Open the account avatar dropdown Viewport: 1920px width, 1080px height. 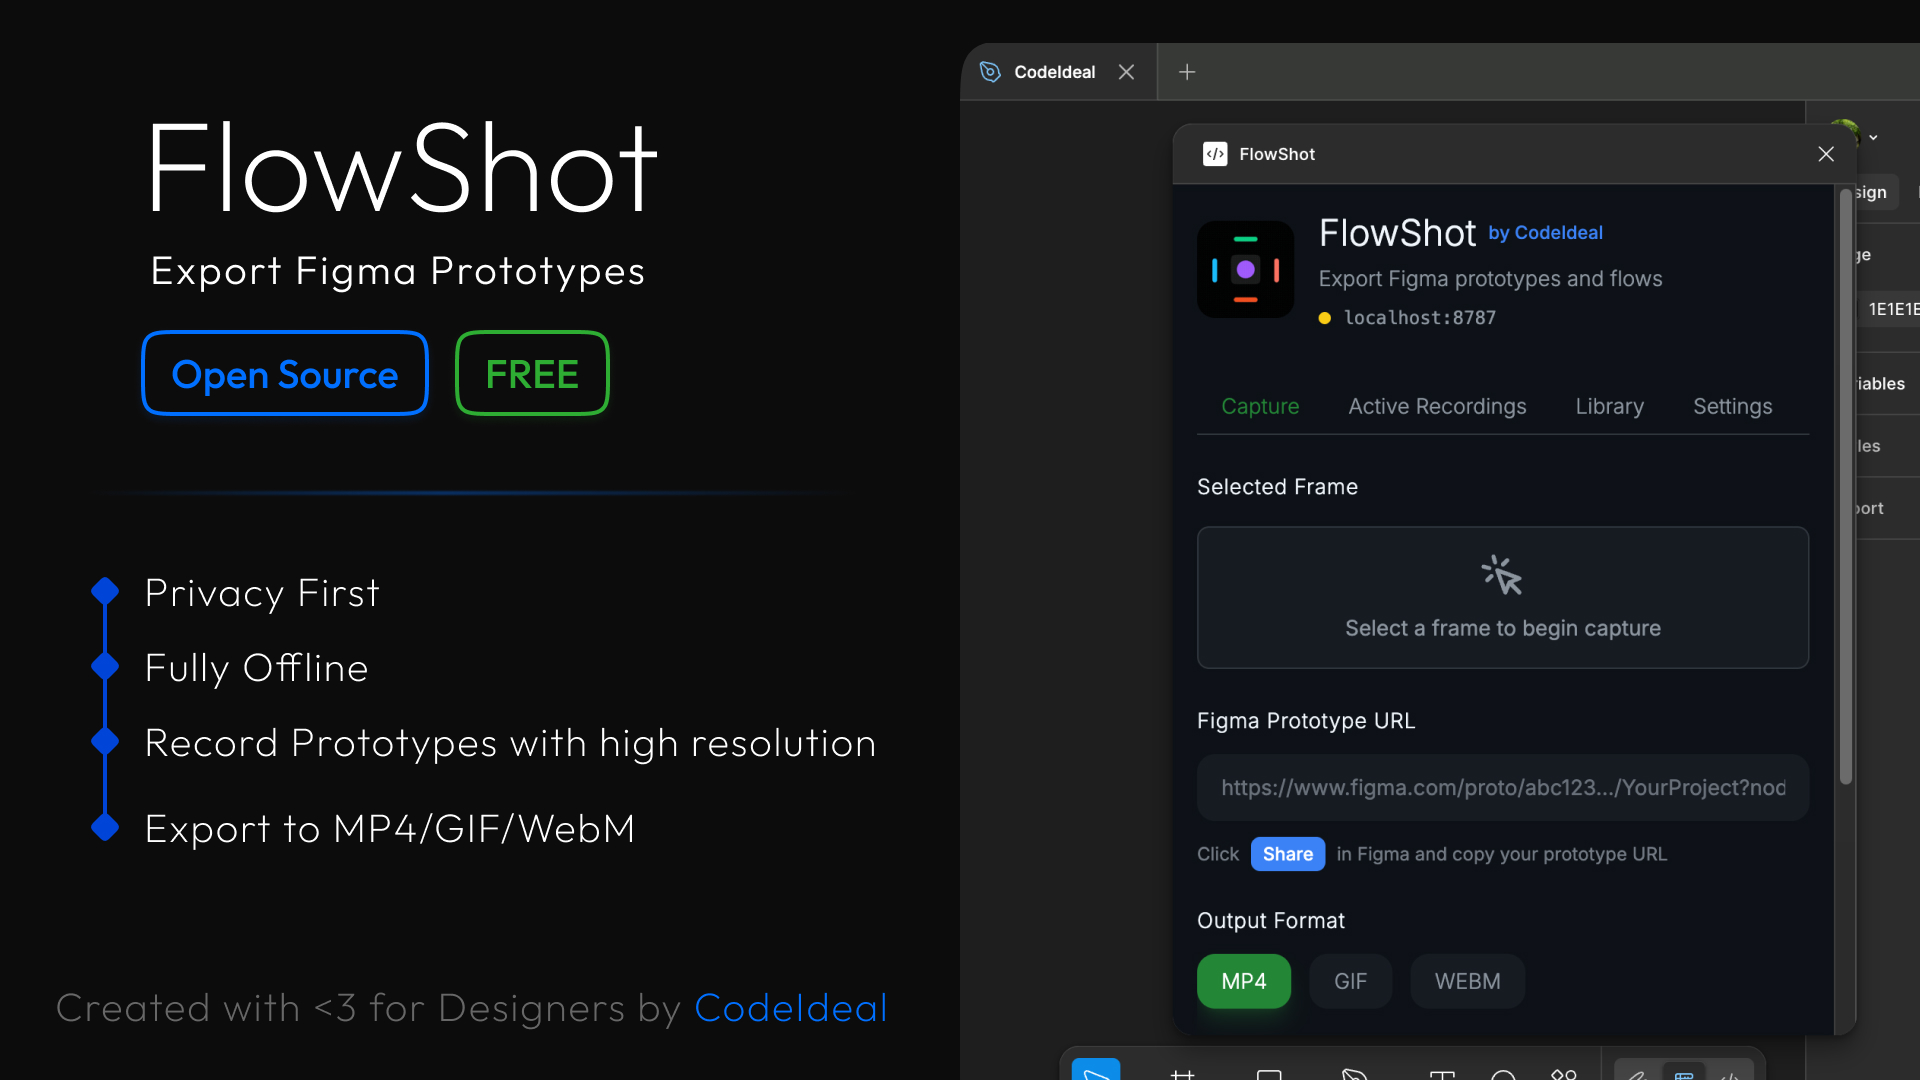[1872, 138]
